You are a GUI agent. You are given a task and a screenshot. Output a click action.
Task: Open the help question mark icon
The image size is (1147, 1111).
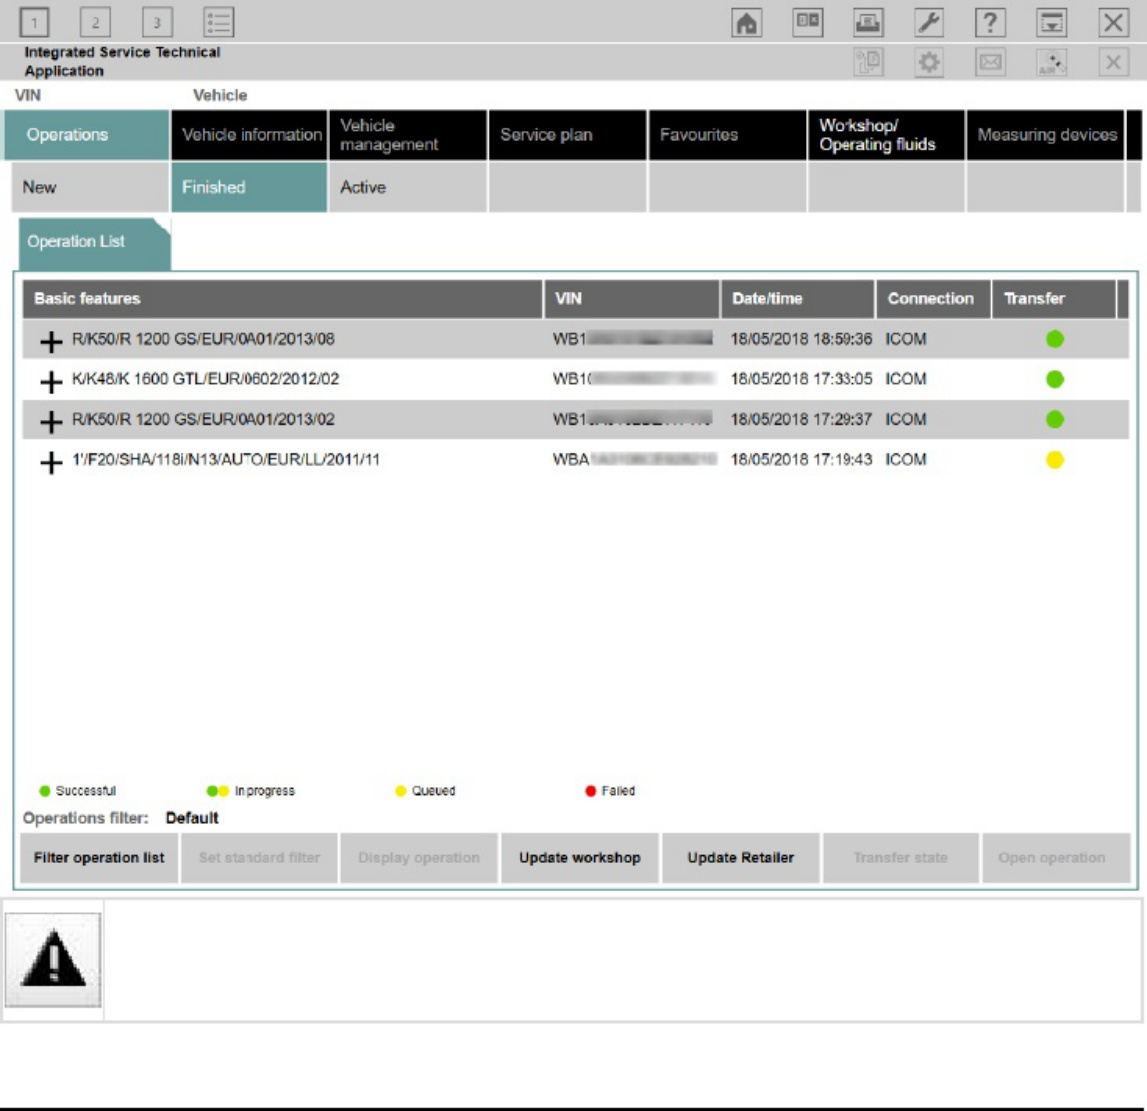[990, 23]
